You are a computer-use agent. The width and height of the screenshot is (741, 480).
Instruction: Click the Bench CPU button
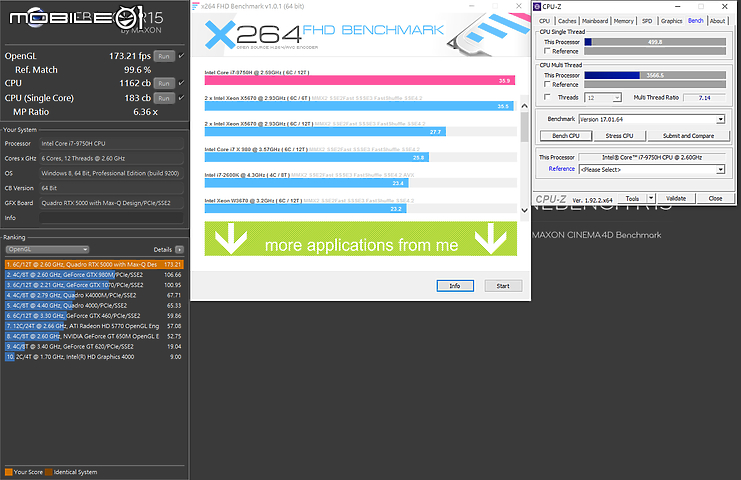click(566, 136)
